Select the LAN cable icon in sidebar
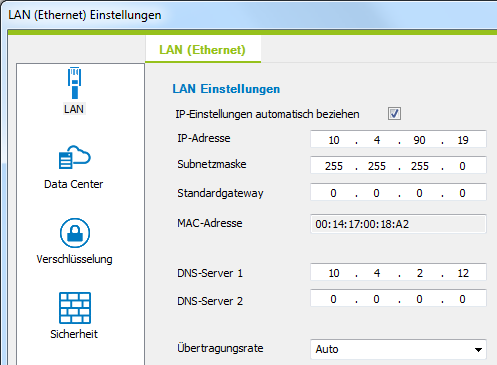Screen dimensions: 497x365 pyautogui.click(x=75, y=83)
